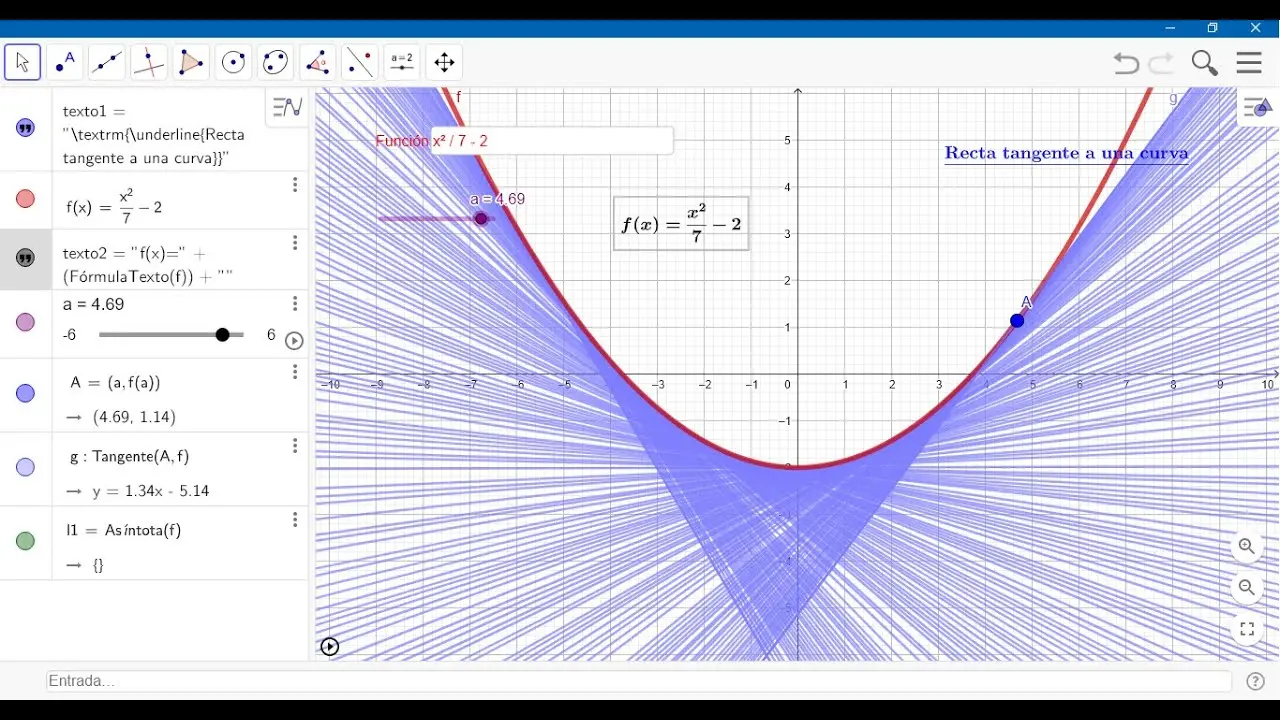The image size is (1280, 720).
Task: Select the Circle with Center tool
Action: 233,62
